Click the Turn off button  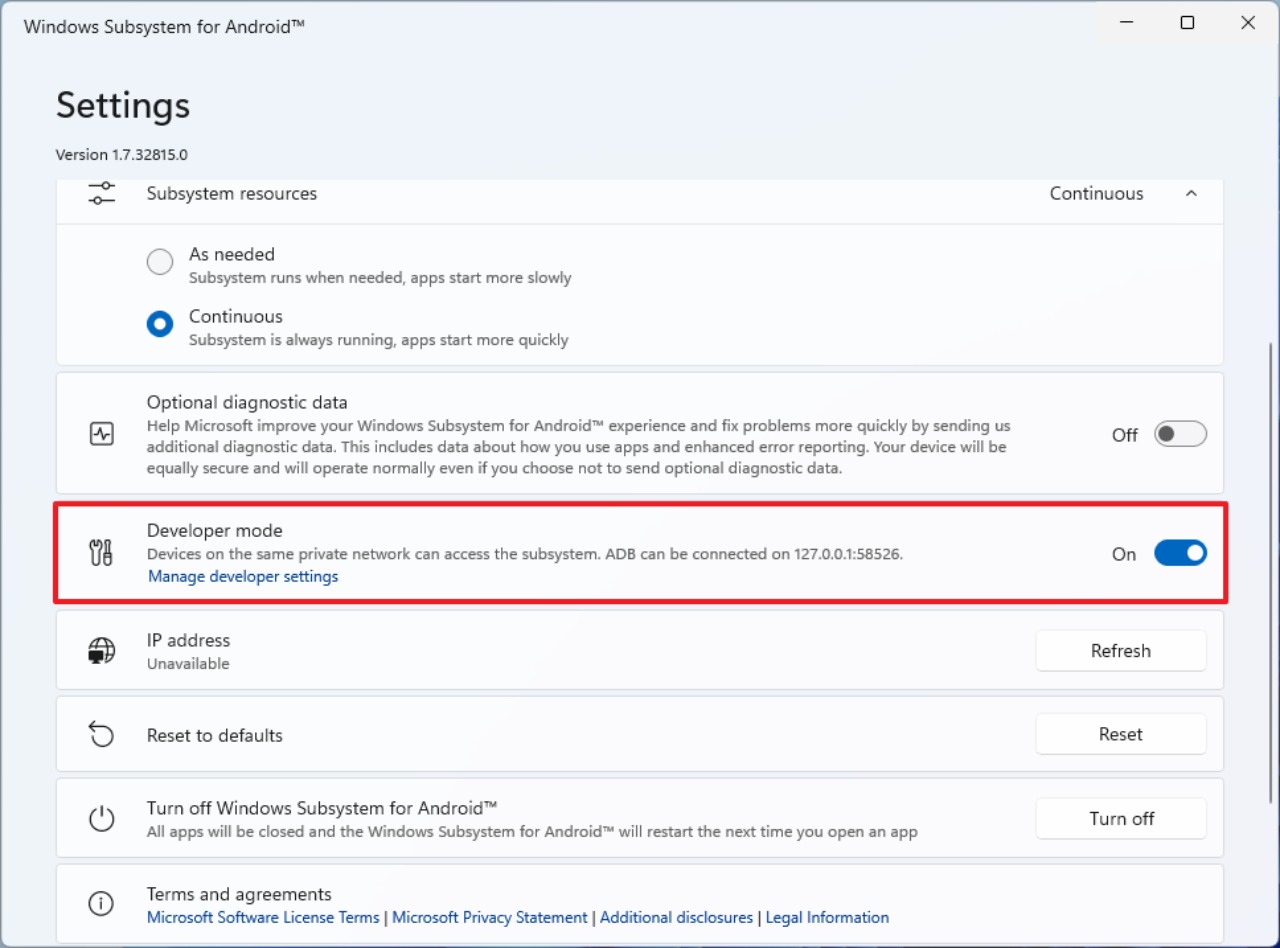(1121, 819)
